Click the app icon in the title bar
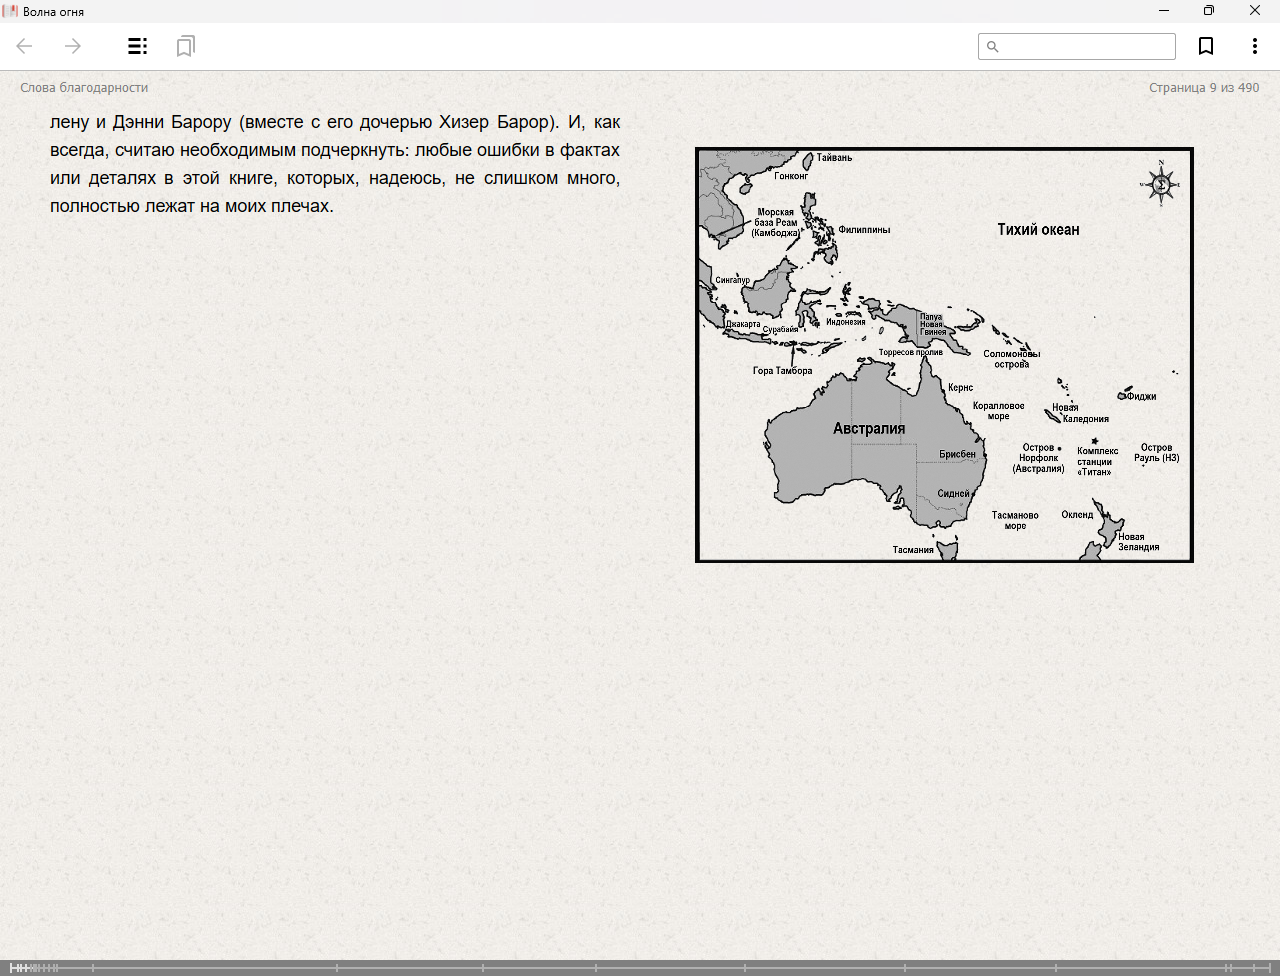The height and width of the screenshot is (976, 1280). pos(11,11)
